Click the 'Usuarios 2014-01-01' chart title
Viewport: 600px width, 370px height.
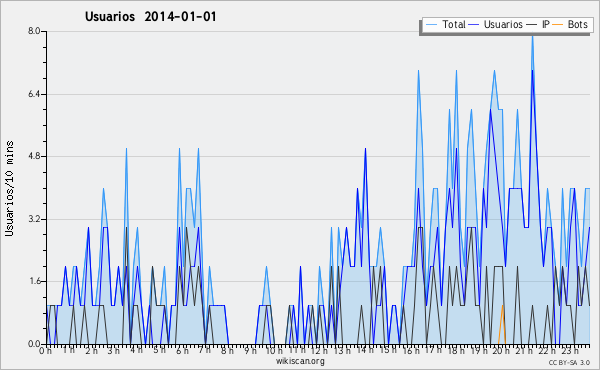coord(151,16)
